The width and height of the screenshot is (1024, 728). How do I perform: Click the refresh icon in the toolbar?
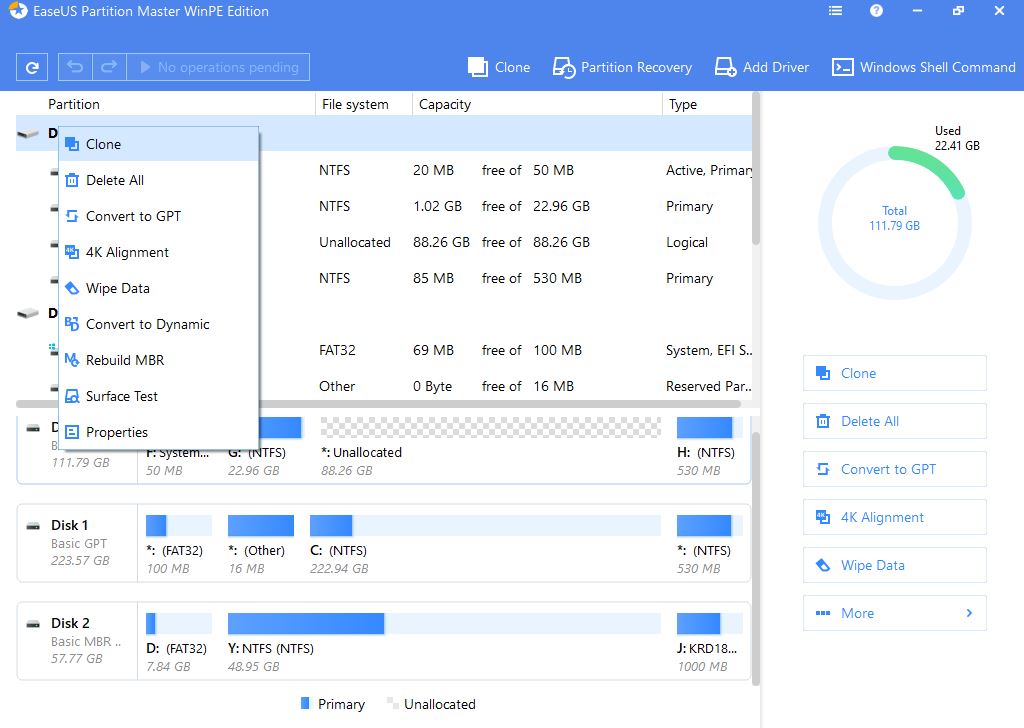click(32, 68)
